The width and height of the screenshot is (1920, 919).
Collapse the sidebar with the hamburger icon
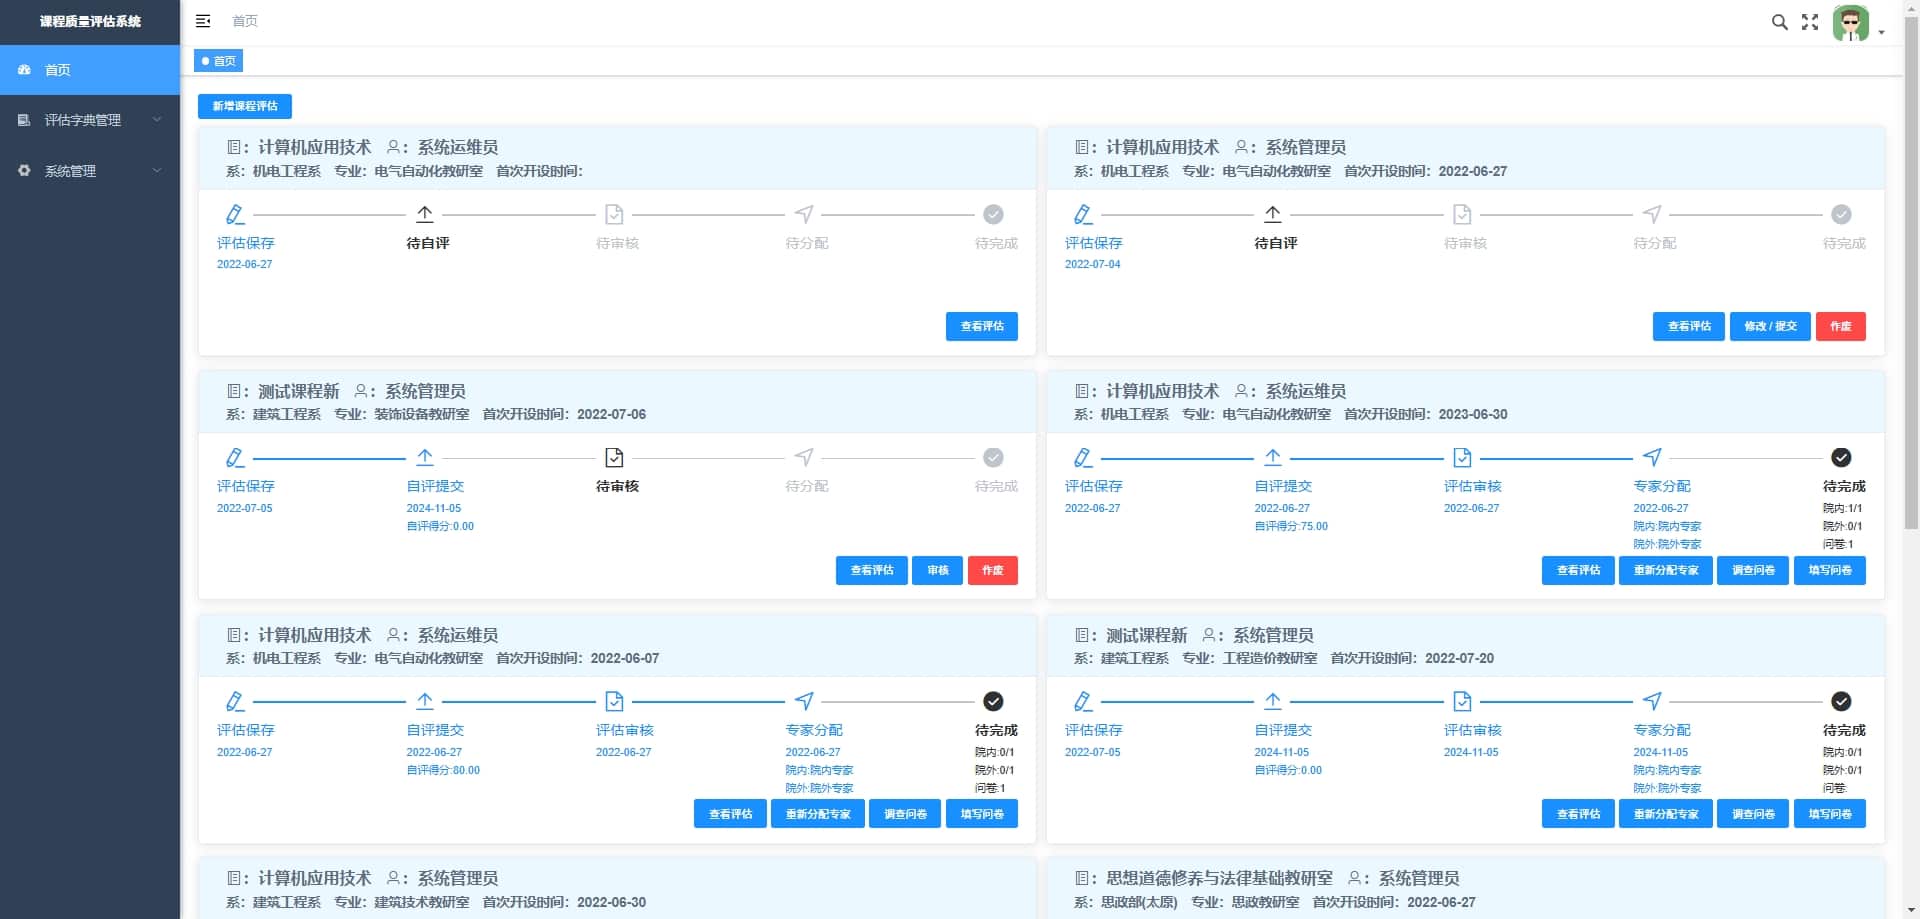[203, 21]
